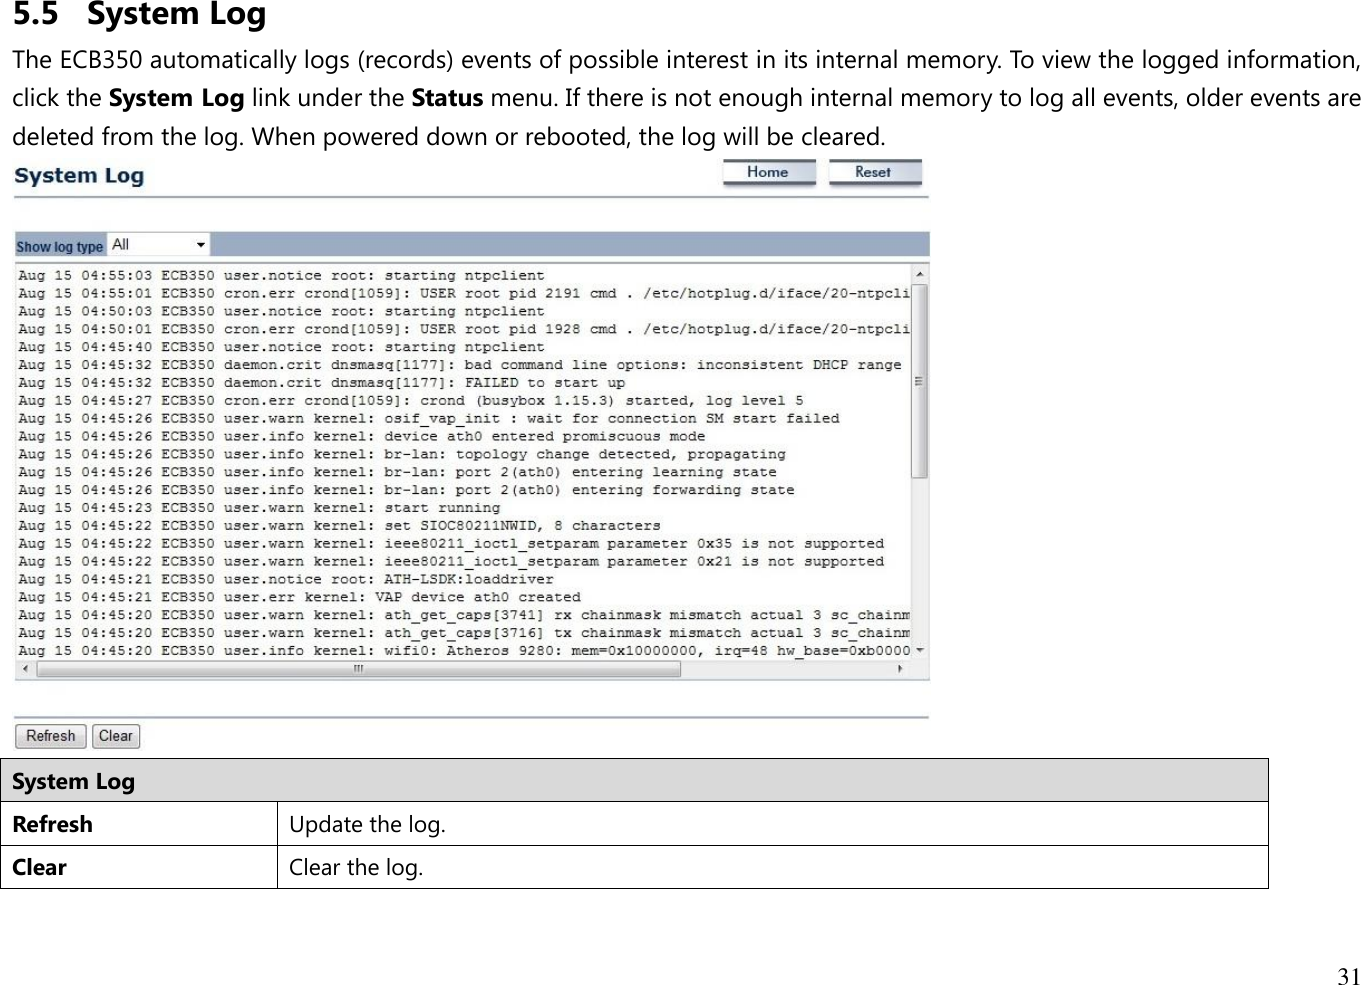Click the '5.5 System Log' section title
1361x985 pixels.
click(x=139, y=15)
